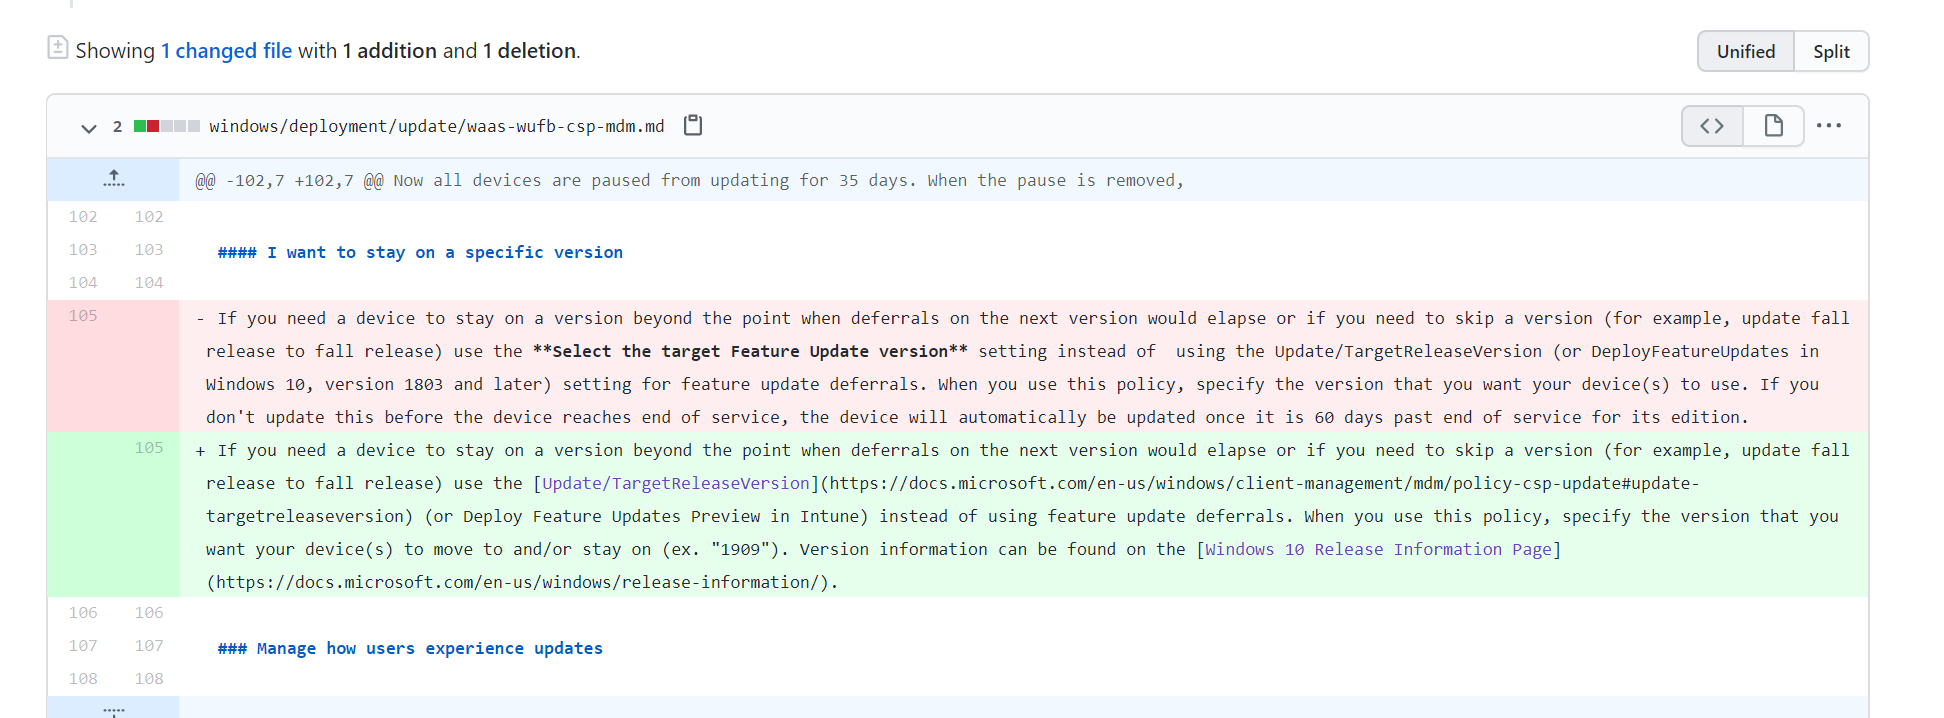Click the changed lines count '2' in file header
Viewport: 1944px width, 718px height.
(x=118, y=126)
